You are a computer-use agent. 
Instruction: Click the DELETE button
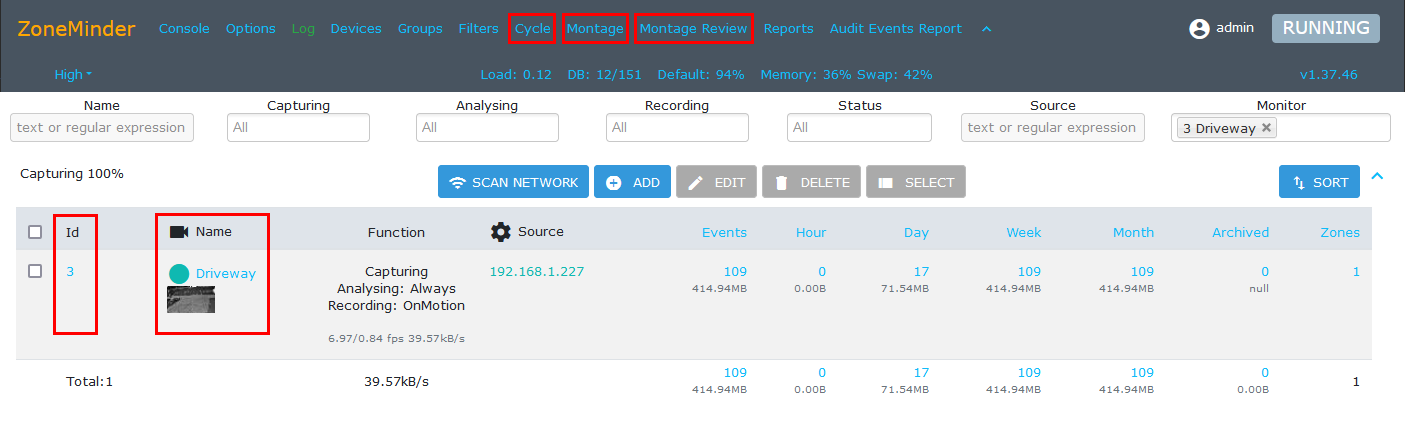pyautogui.click(x=812, y=182)
